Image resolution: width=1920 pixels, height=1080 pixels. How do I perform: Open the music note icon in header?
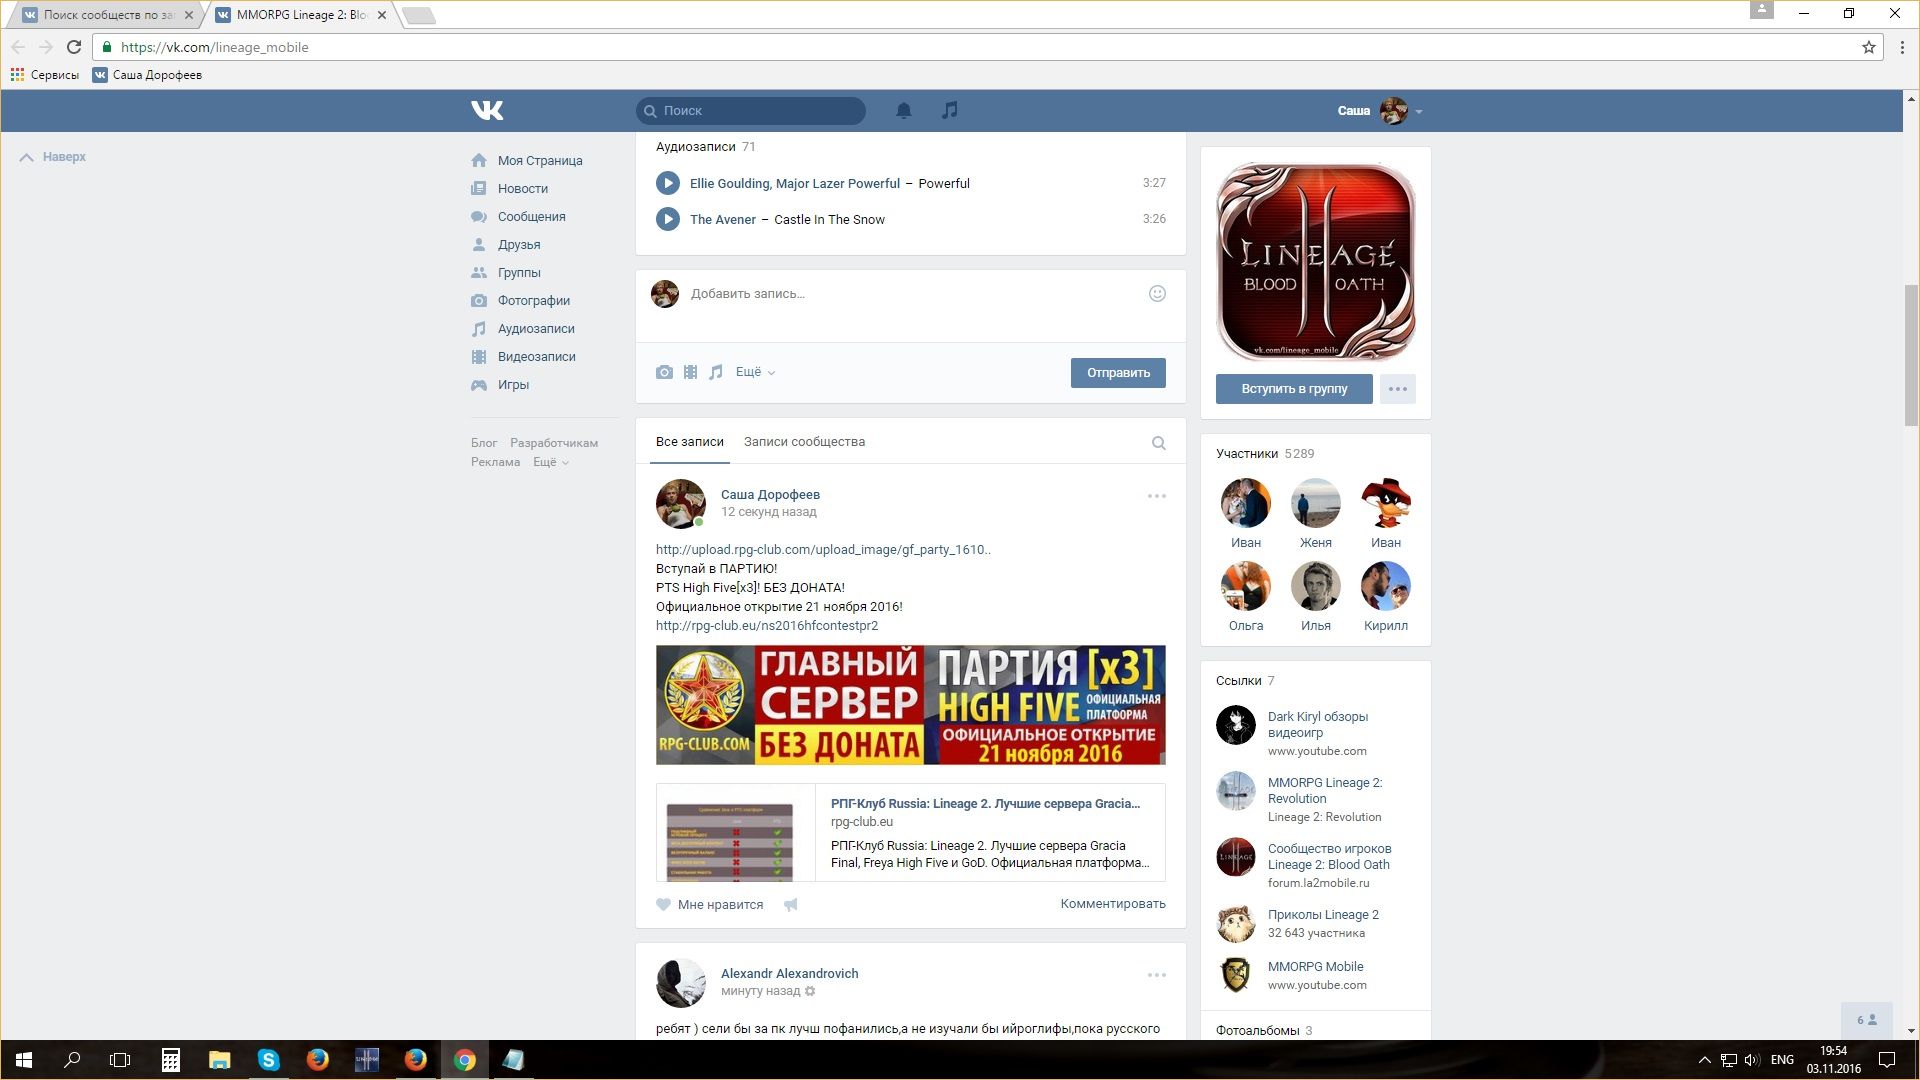click(950, 110)
